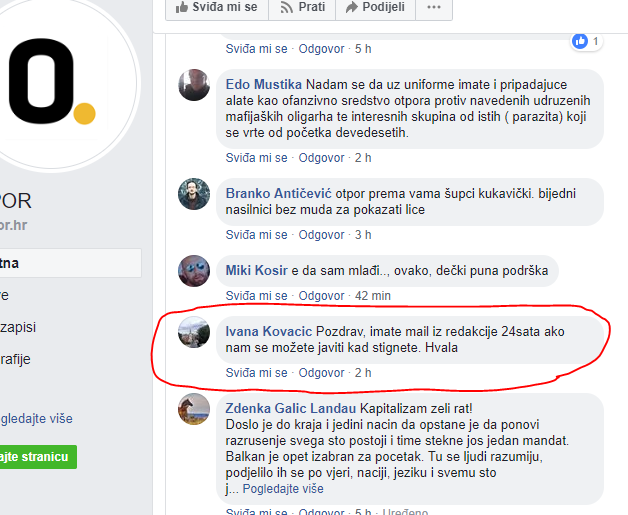The height and width of the screenshot is (515, 628).
Task: Click the page logo profile image
Action: pyautogui.click(x=52, y=82)
